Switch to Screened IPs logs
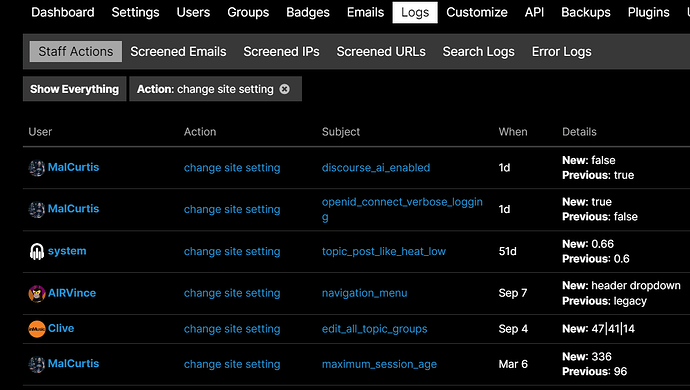Image resolution: width=690 pixels, height=390 pixels. (x=281, y=52)
